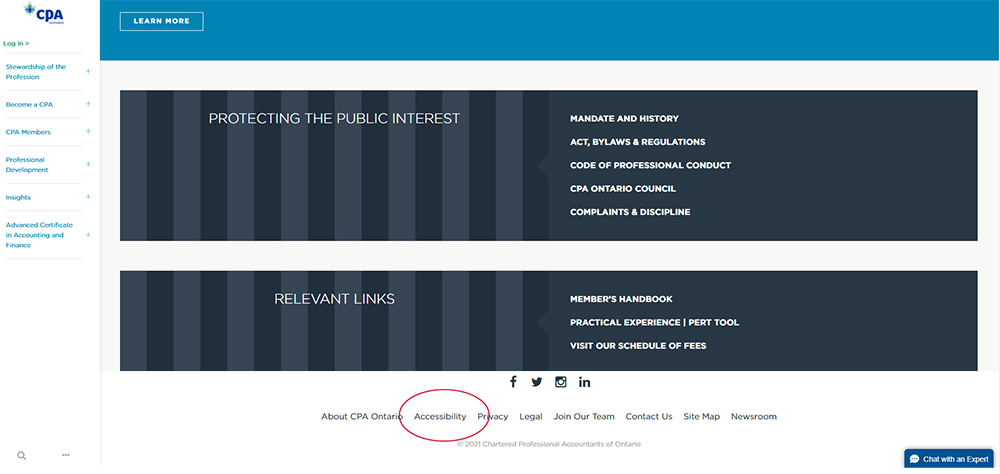The image size is (1000, 474).
Task: Open the Facebook social icon
Action: point(513,382)
